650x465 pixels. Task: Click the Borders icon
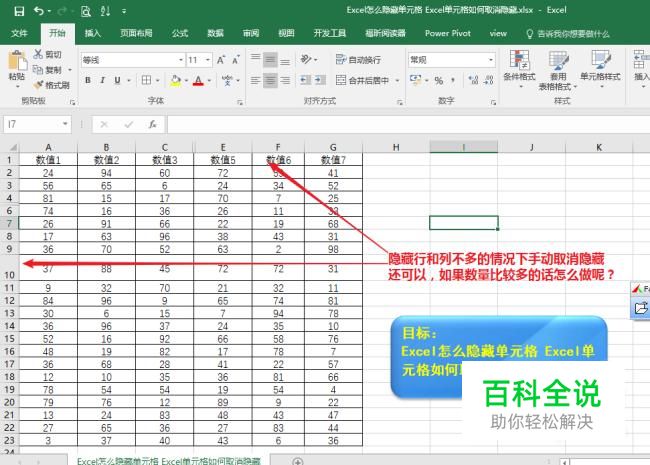pyautogui.click(x=146, y=80)
